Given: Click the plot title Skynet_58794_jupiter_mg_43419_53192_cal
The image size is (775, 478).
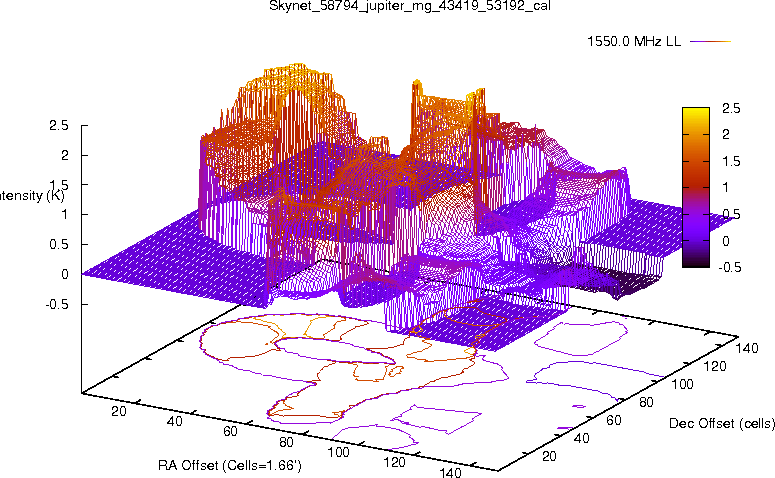Looking at the screenshot, I should (410, 6).
